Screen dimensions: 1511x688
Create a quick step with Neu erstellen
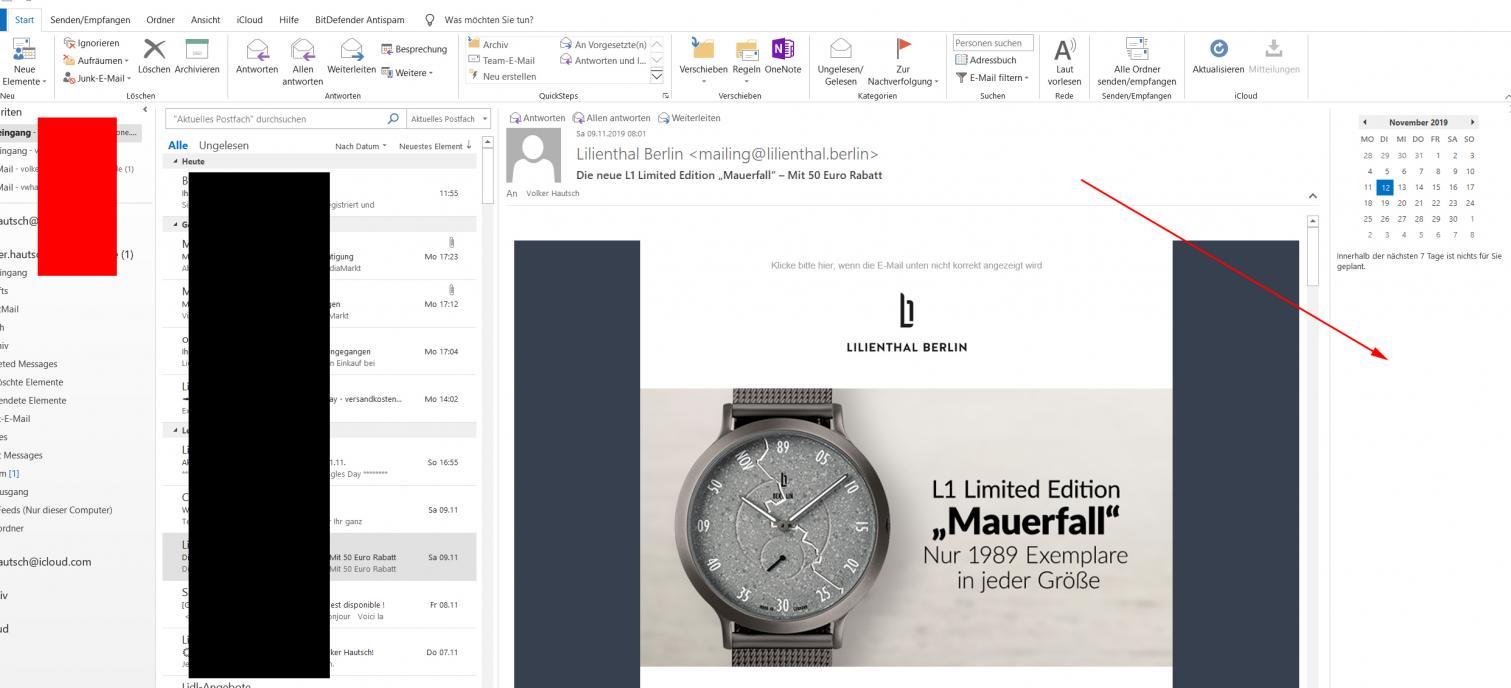(502, 77)
